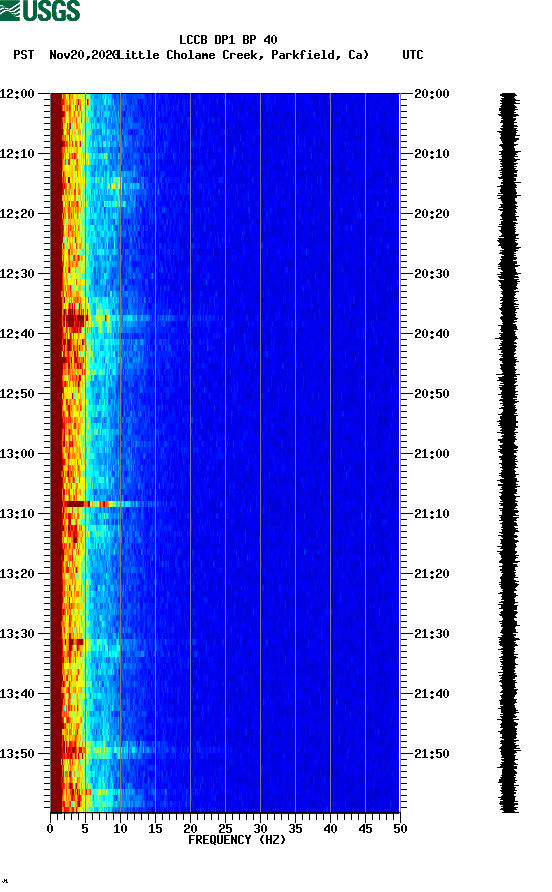Click the 13:50 PST time label
This screenshot has width=552, height=892.
pyautogui.click(x=18, y=754)
